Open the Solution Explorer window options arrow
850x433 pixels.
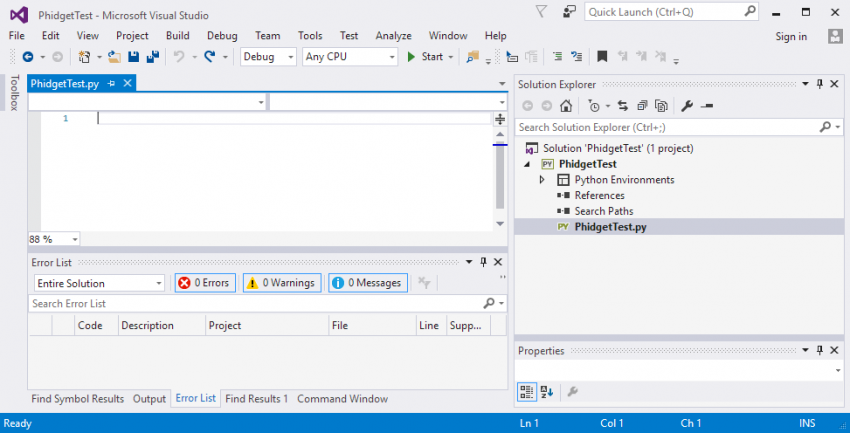(806, 84)
